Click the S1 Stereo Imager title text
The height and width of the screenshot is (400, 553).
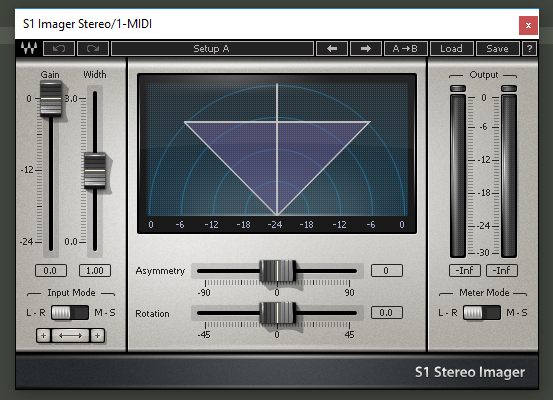(x=470, y=372)
